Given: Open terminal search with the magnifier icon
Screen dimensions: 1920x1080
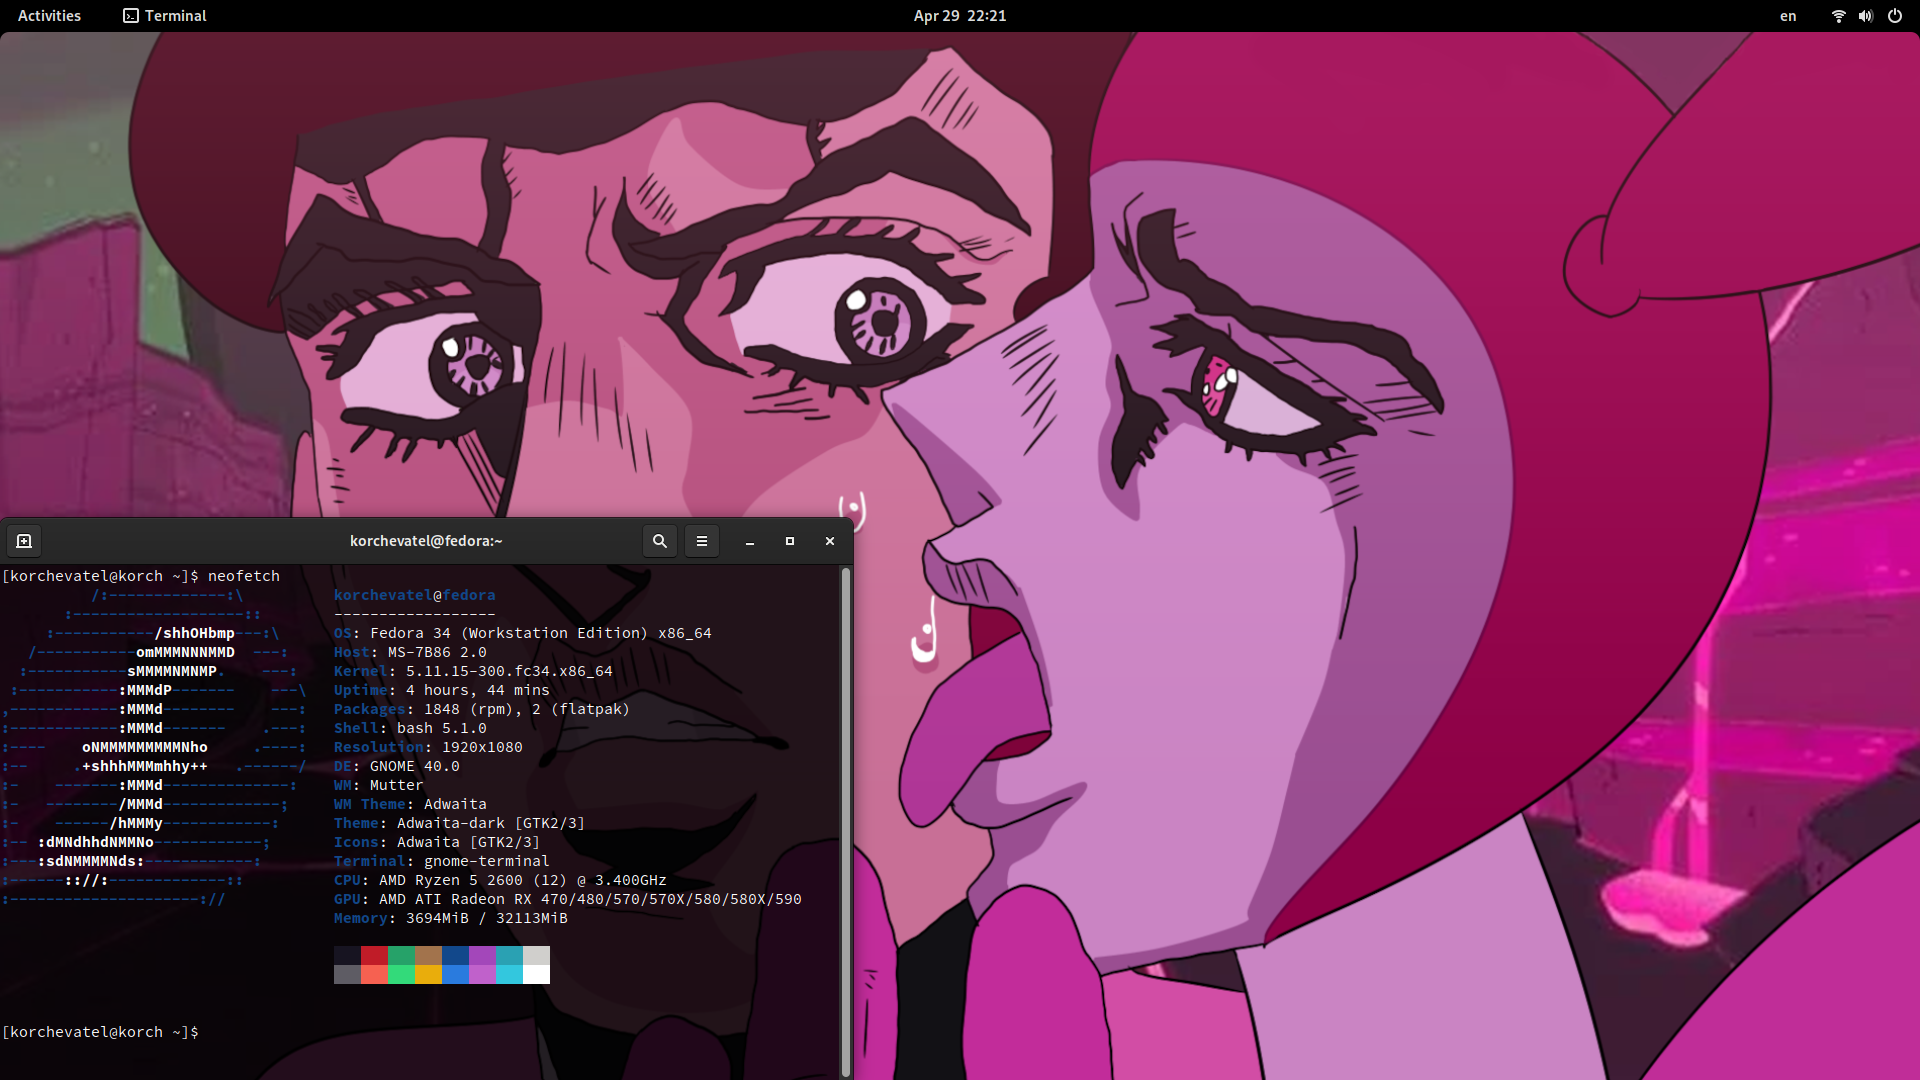Looking at the screenshot, I should click(x=660, y=541).
